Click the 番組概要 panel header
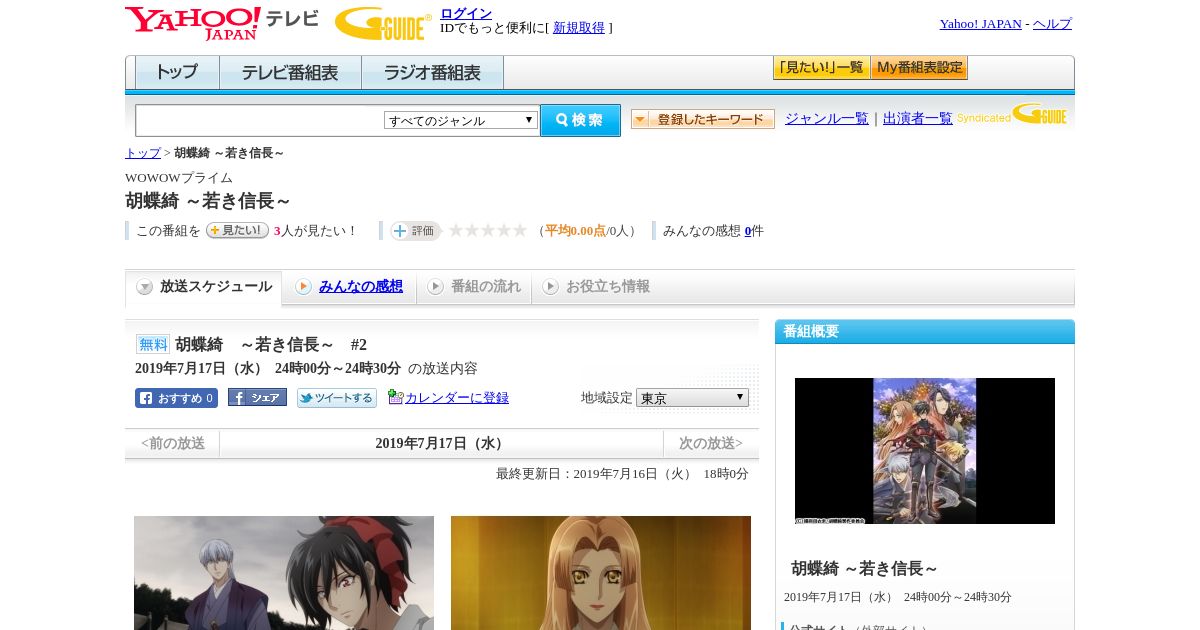Image resolution: width=1200 pixels, height=630 pixels. tap(925, 332)
